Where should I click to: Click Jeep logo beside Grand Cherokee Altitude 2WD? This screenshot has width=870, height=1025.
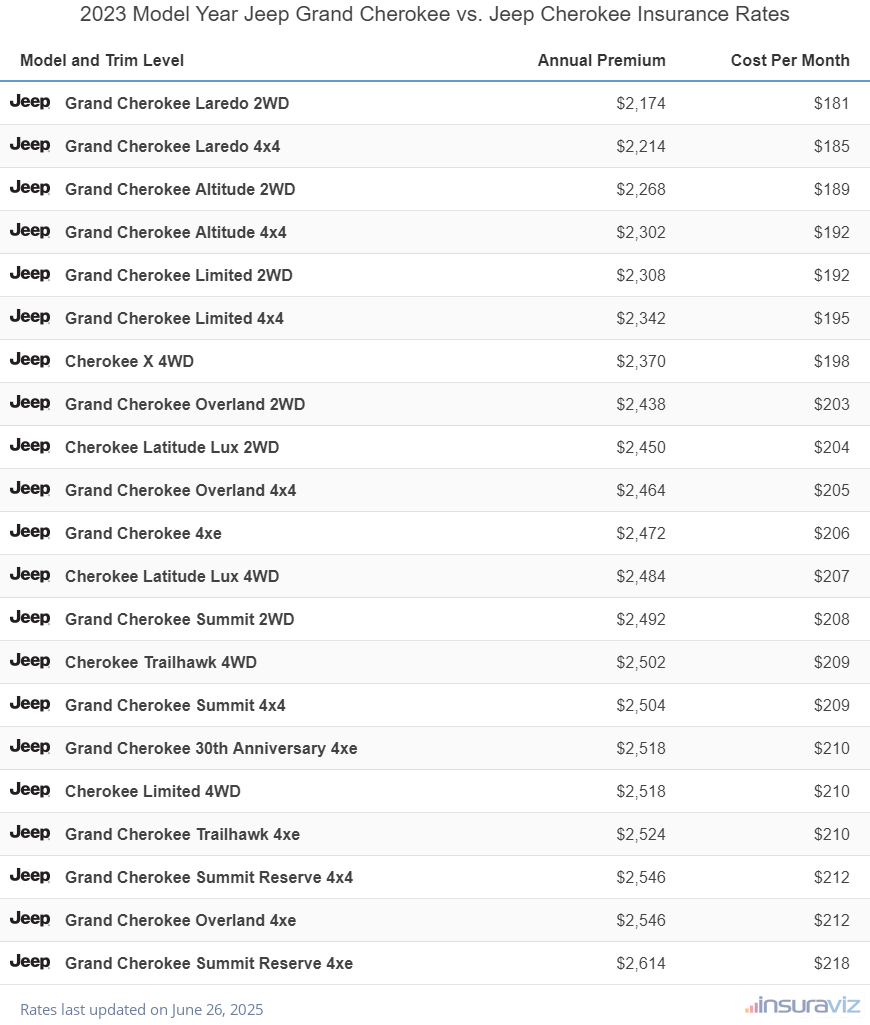coord(30,188)
